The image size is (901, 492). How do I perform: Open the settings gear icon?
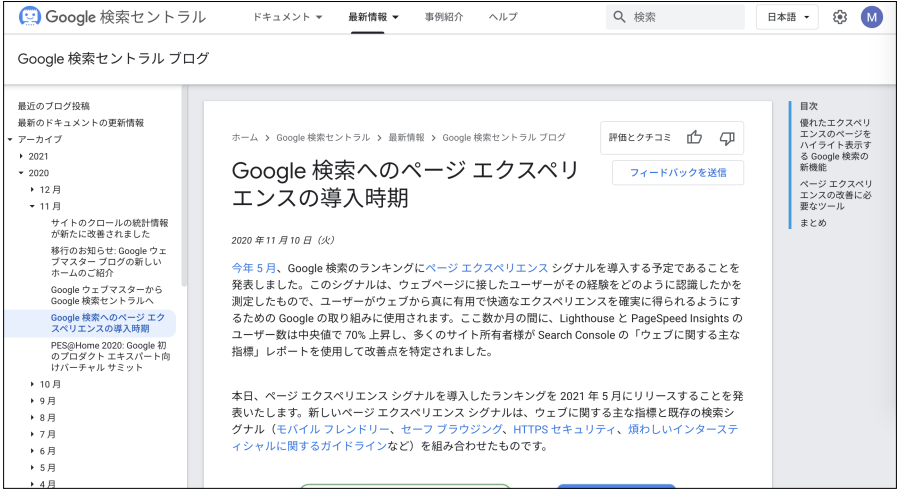840,17
